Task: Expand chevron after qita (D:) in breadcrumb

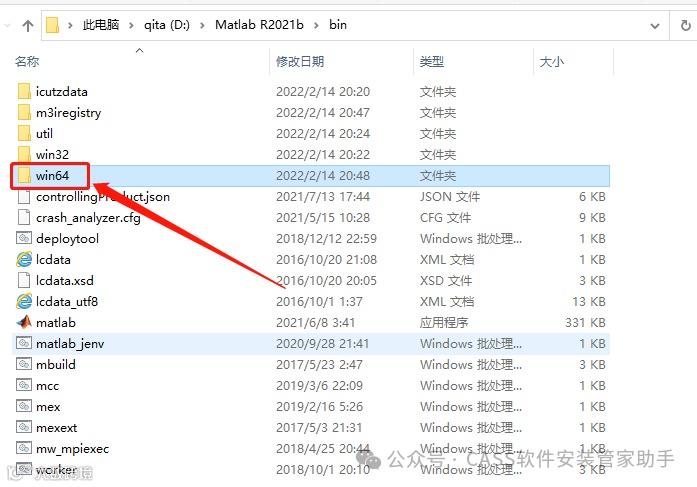Action: tap(202, 25)
